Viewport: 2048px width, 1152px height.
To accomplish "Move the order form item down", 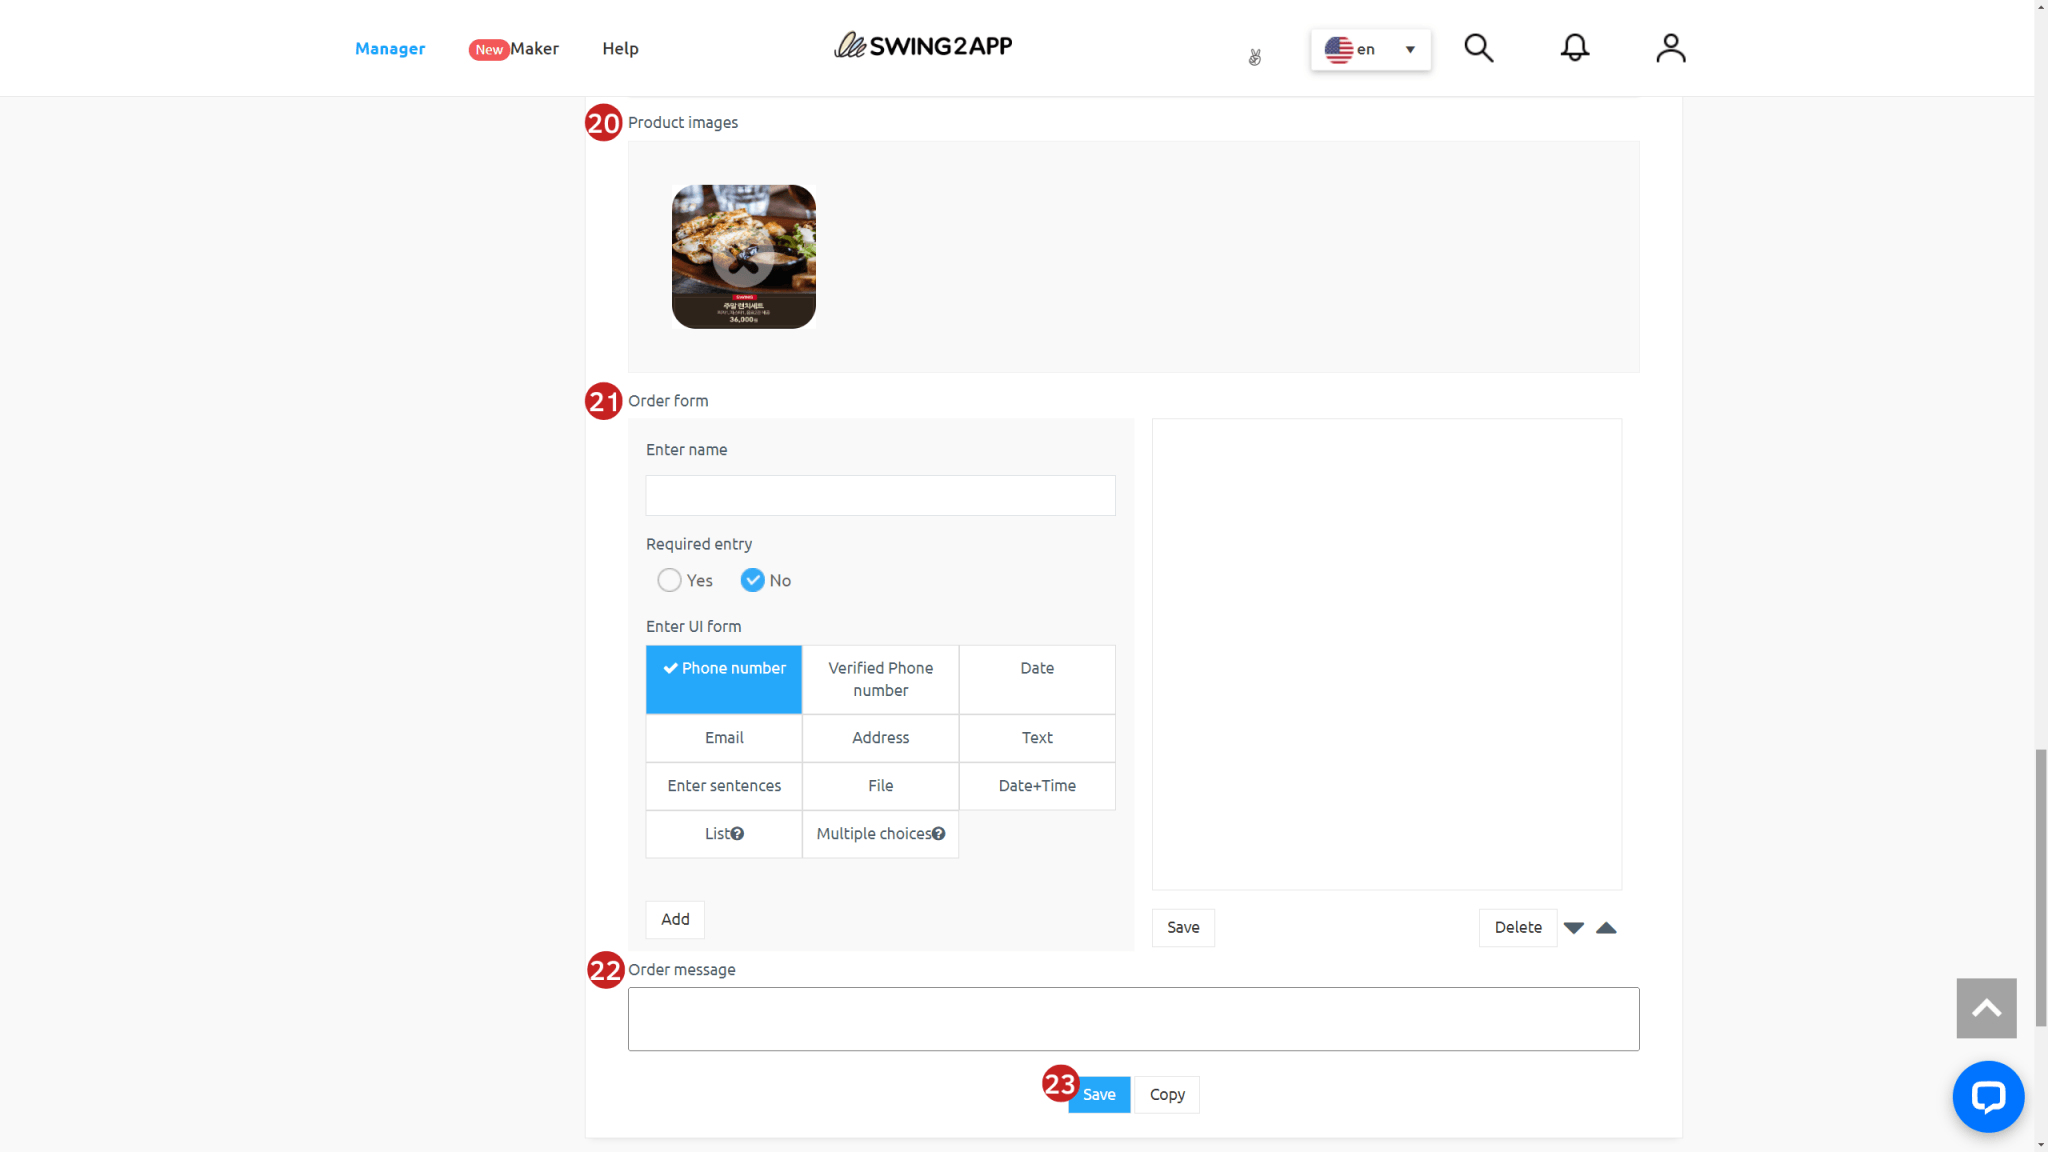I will tap(1573, 928).
